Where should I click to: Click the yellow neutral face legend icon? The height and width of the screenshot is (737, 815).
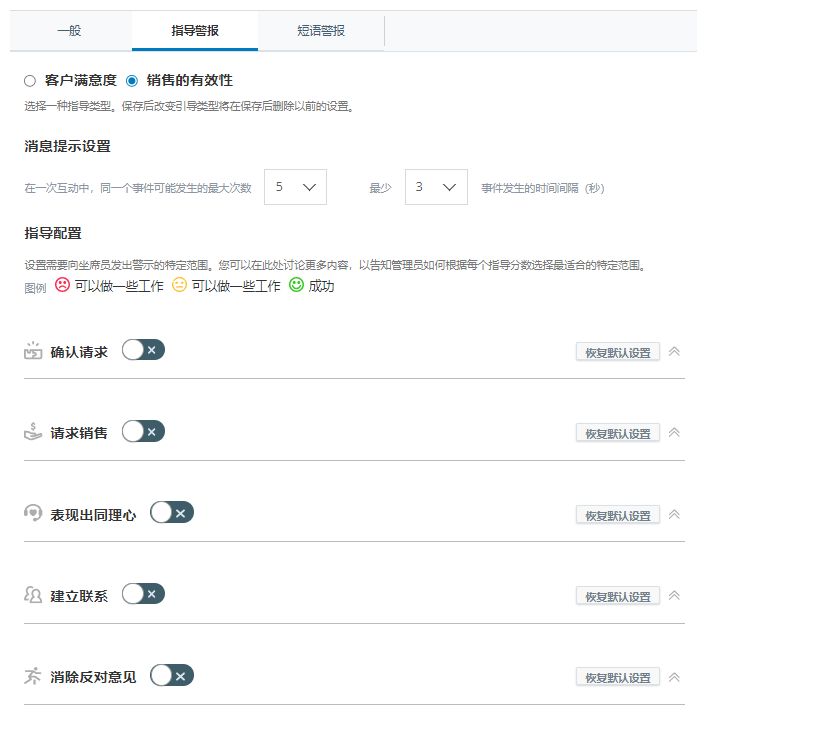tap(179, 285)
